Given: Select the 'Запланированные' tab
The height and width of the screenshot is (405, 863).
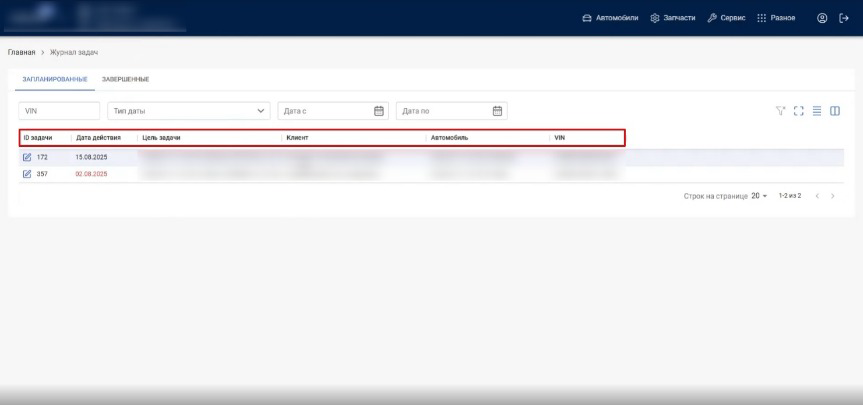Looking at the screenshot, I should point(55,79).
